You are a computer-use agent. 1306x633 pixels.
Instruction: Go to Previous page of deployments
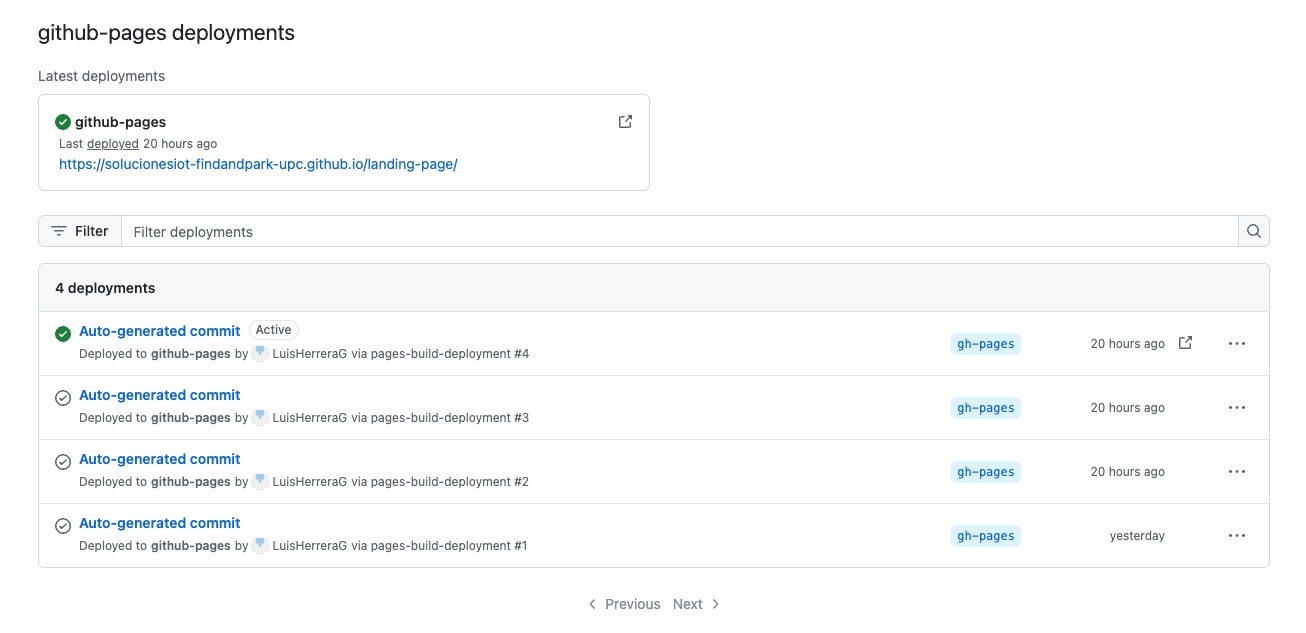[x=624, y=604]
